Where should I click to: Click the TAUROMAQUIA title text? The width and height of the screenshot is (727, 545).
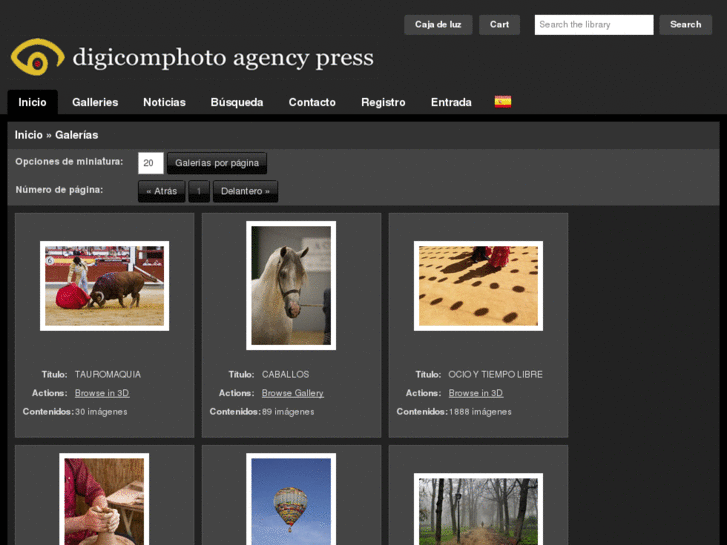coord(108,374)
